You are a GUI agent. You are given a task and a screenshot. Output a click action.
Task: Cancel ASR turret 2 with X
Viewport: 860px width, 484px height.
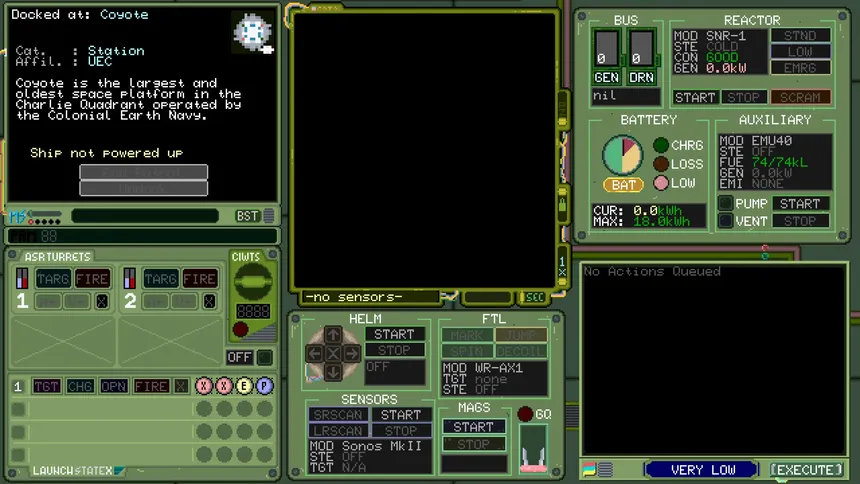coord(209,301)
